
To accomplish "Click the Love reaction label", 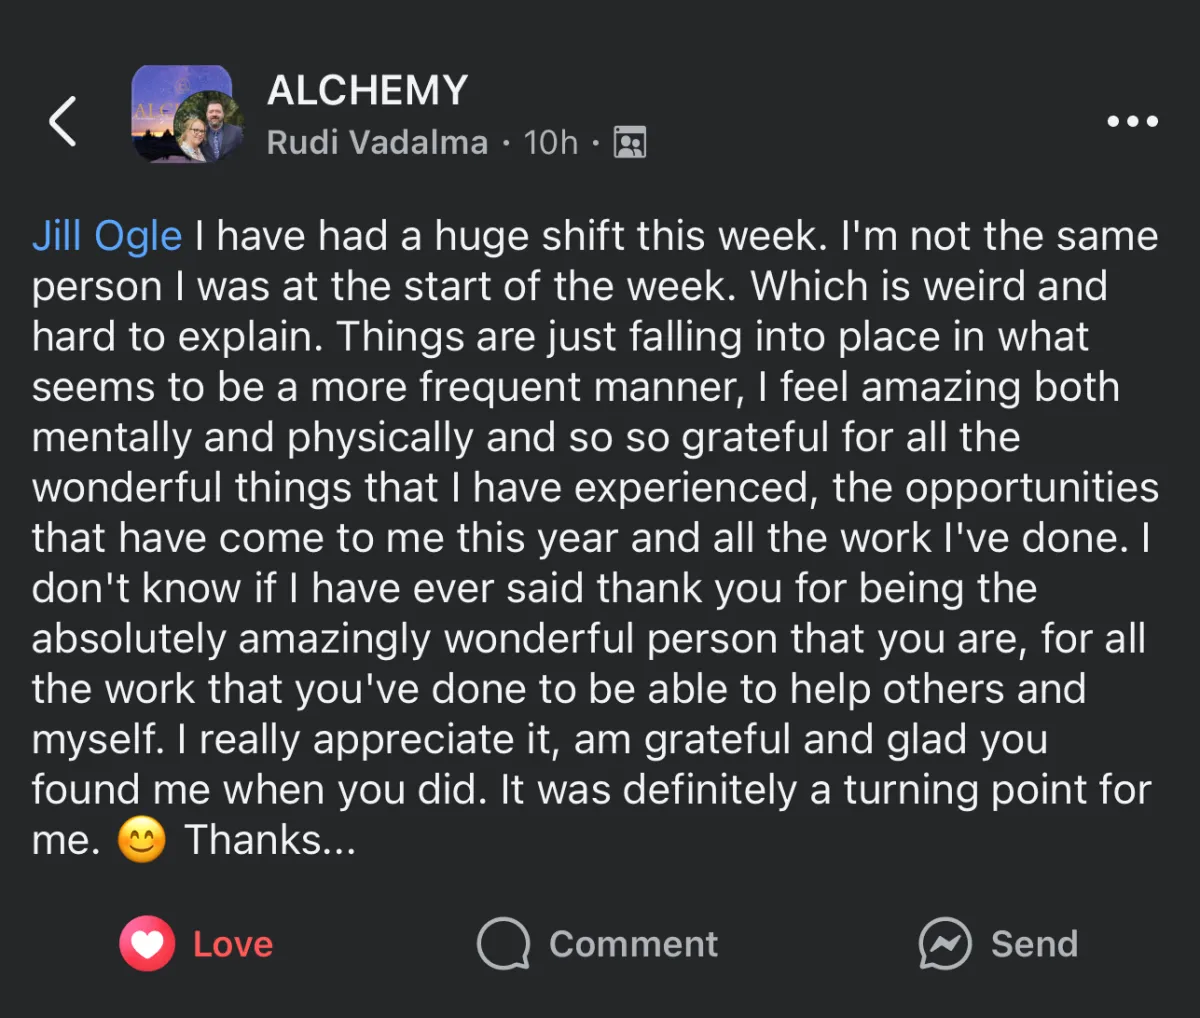I will coord(233,944).
